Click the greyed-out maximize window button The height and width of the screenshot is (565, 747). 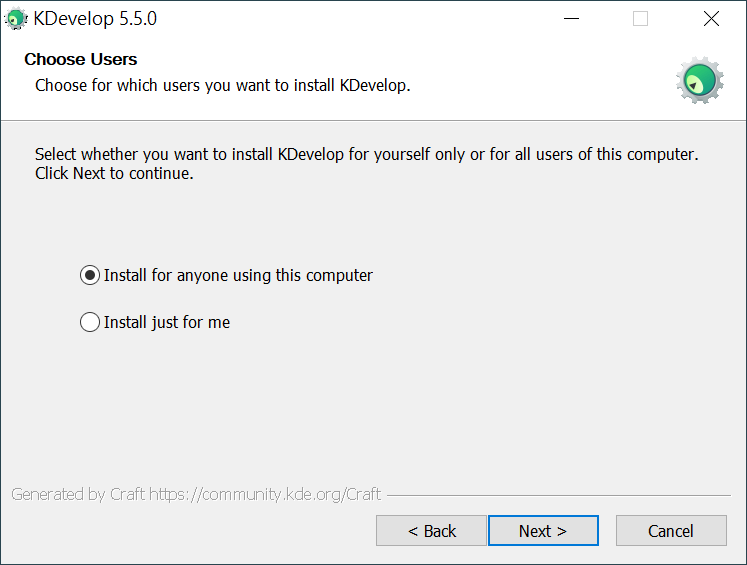pos(640,19)
